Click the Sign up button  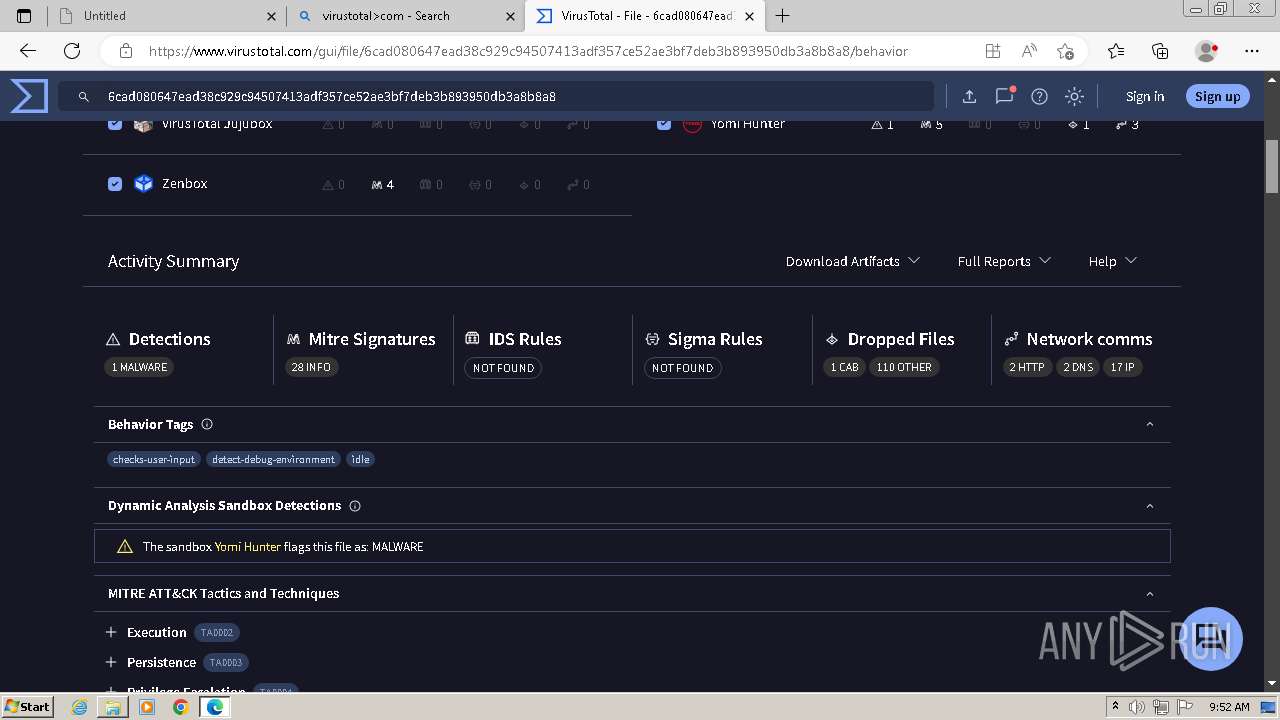pyautogui.click(x=1217, y=97)
